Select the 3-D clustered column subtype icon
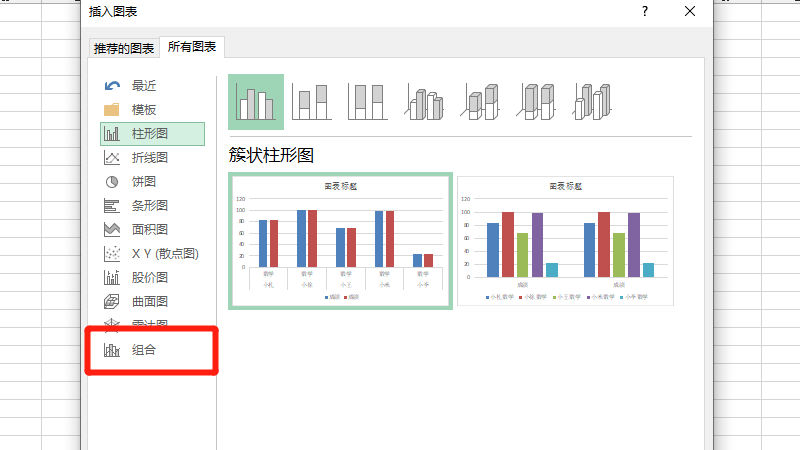 424,102
